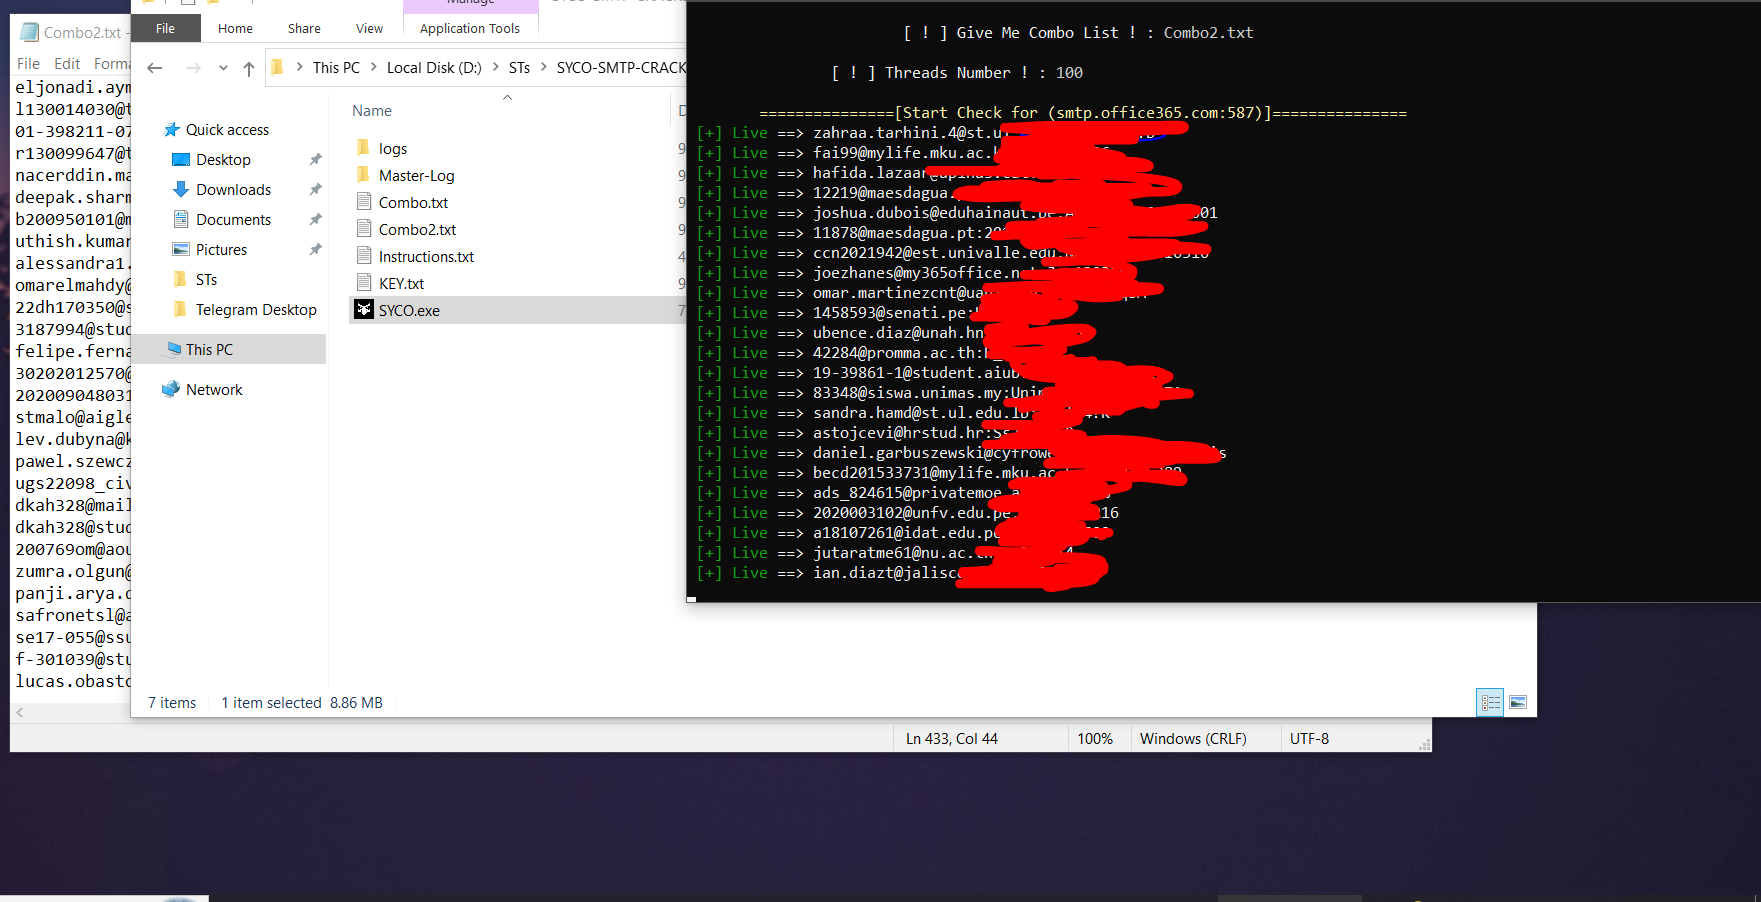1761x902 pixels.
Task: Open Notepad's File menu
Action: coord(28,64)
